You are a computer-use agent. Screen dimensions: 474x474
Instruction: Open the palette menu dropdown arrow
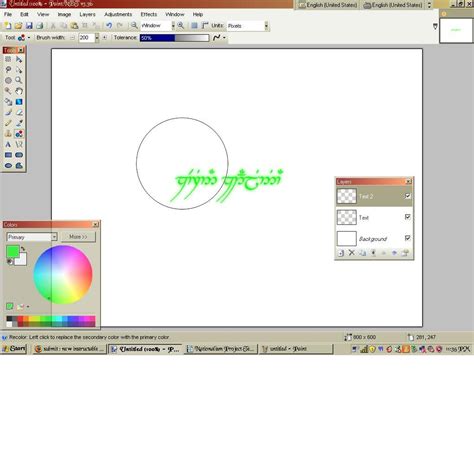pos(28,307)
